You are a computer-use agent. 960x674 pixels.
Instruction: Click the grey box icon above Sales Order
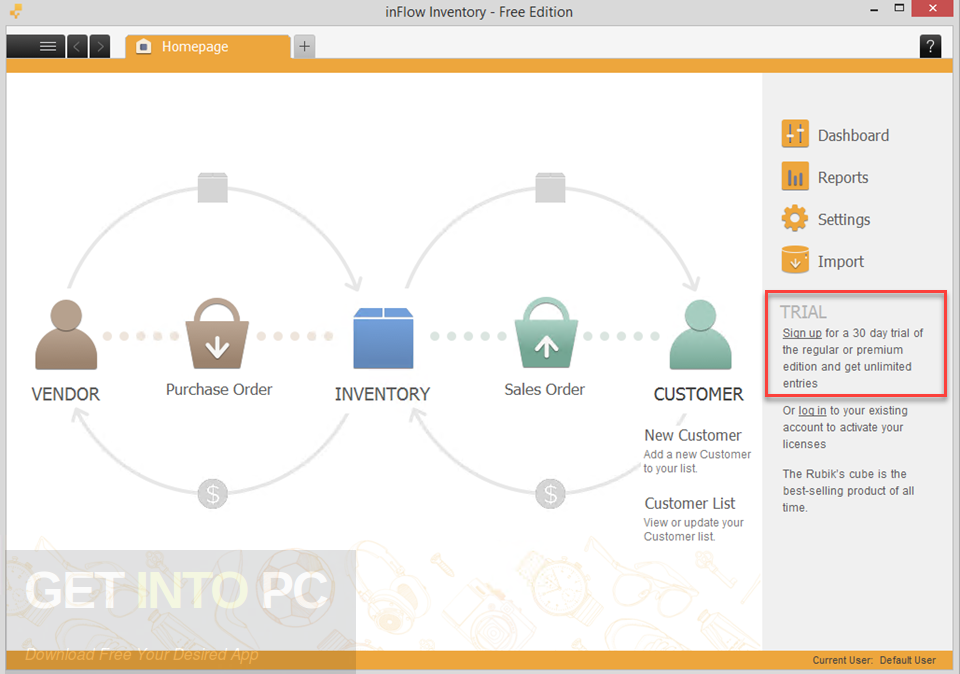pyautogui.click(x=550, y=187)
